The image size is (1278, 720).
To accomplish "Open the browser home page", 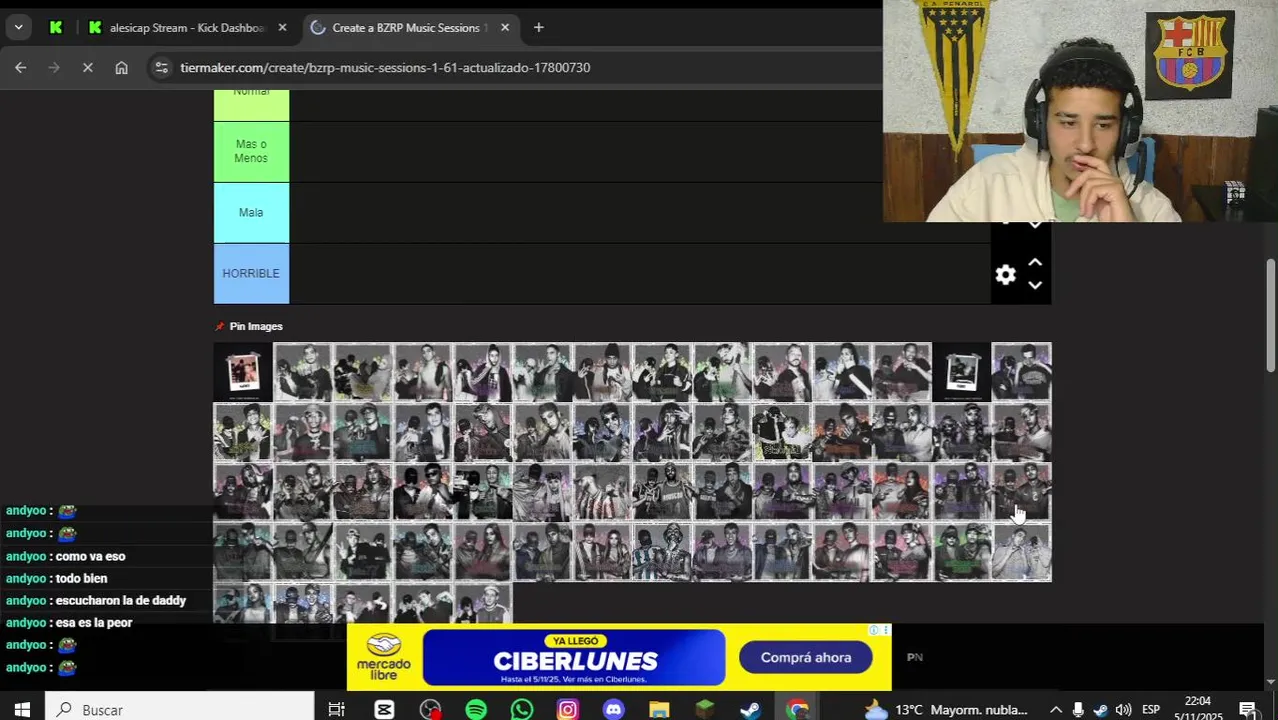I will coord(121,67).
